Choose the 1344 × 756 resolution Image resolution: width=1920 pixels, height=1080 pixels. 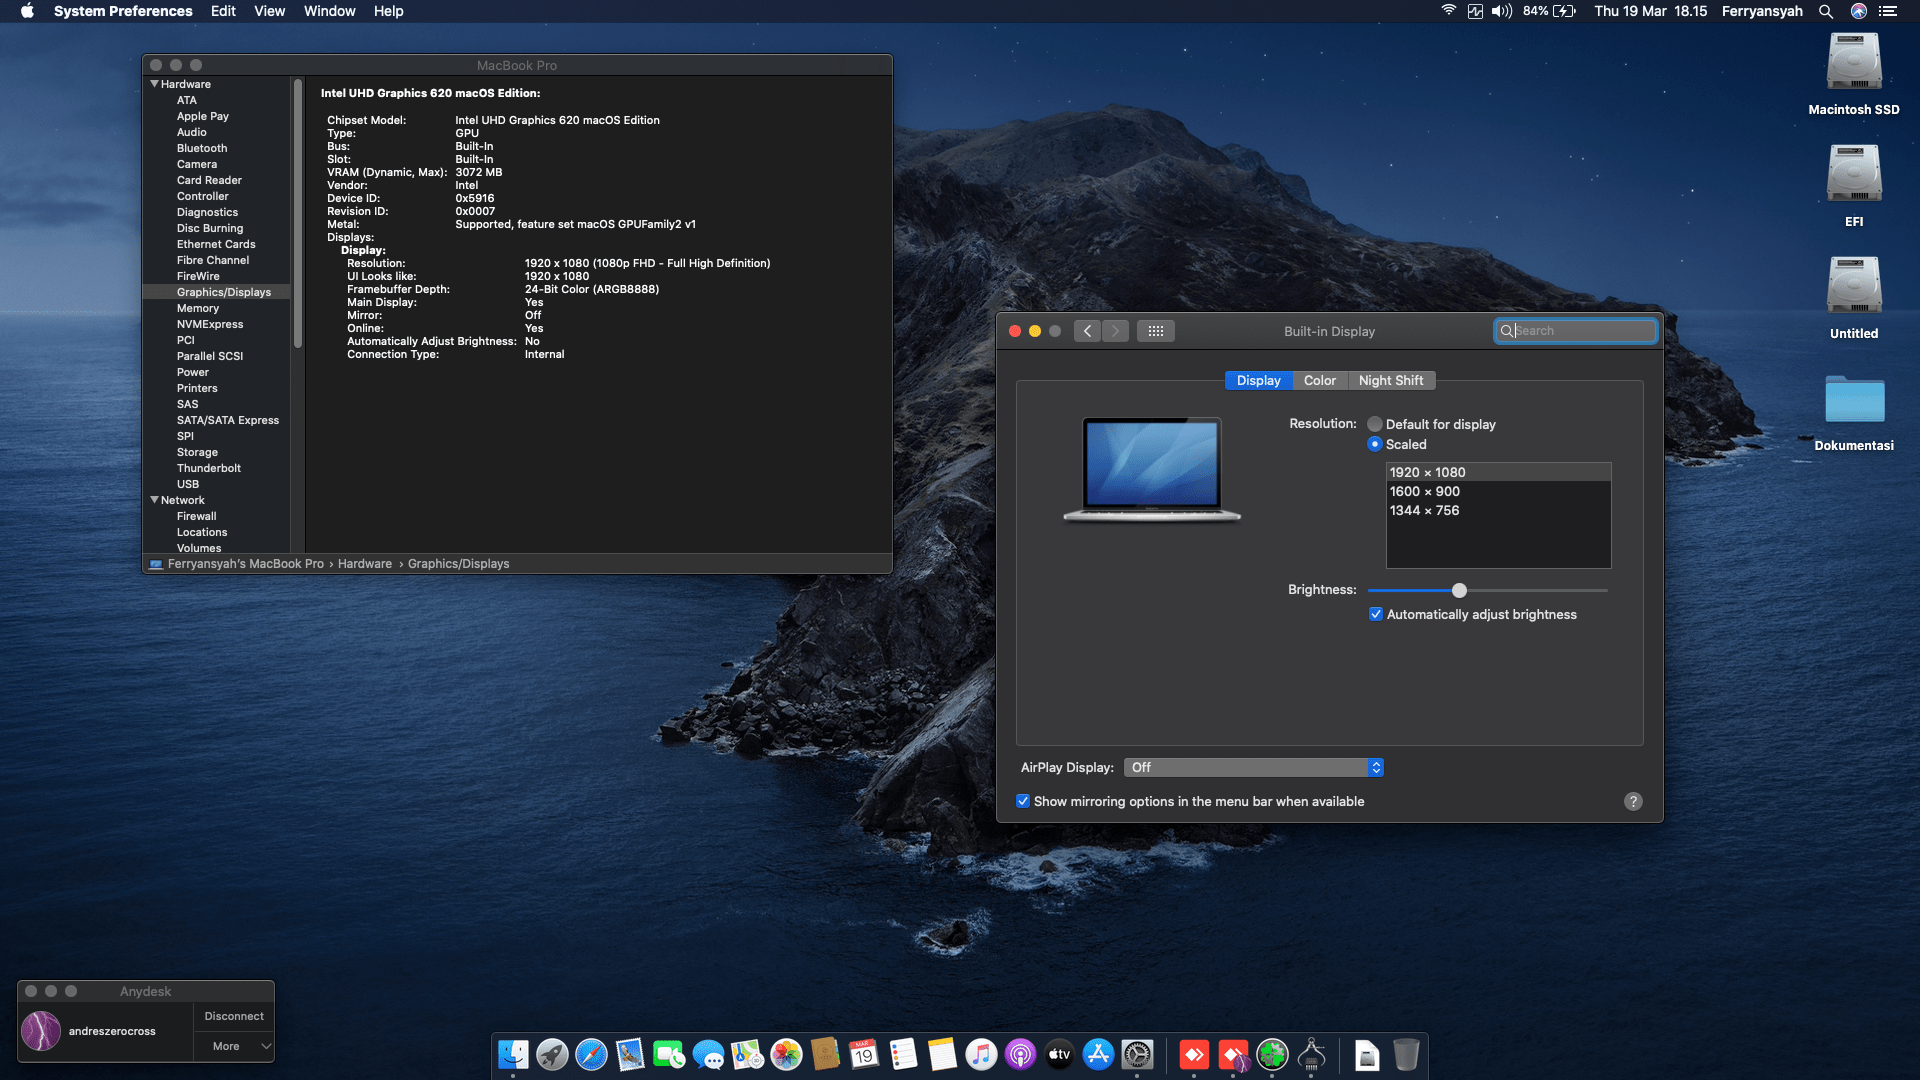(1498, 510)
